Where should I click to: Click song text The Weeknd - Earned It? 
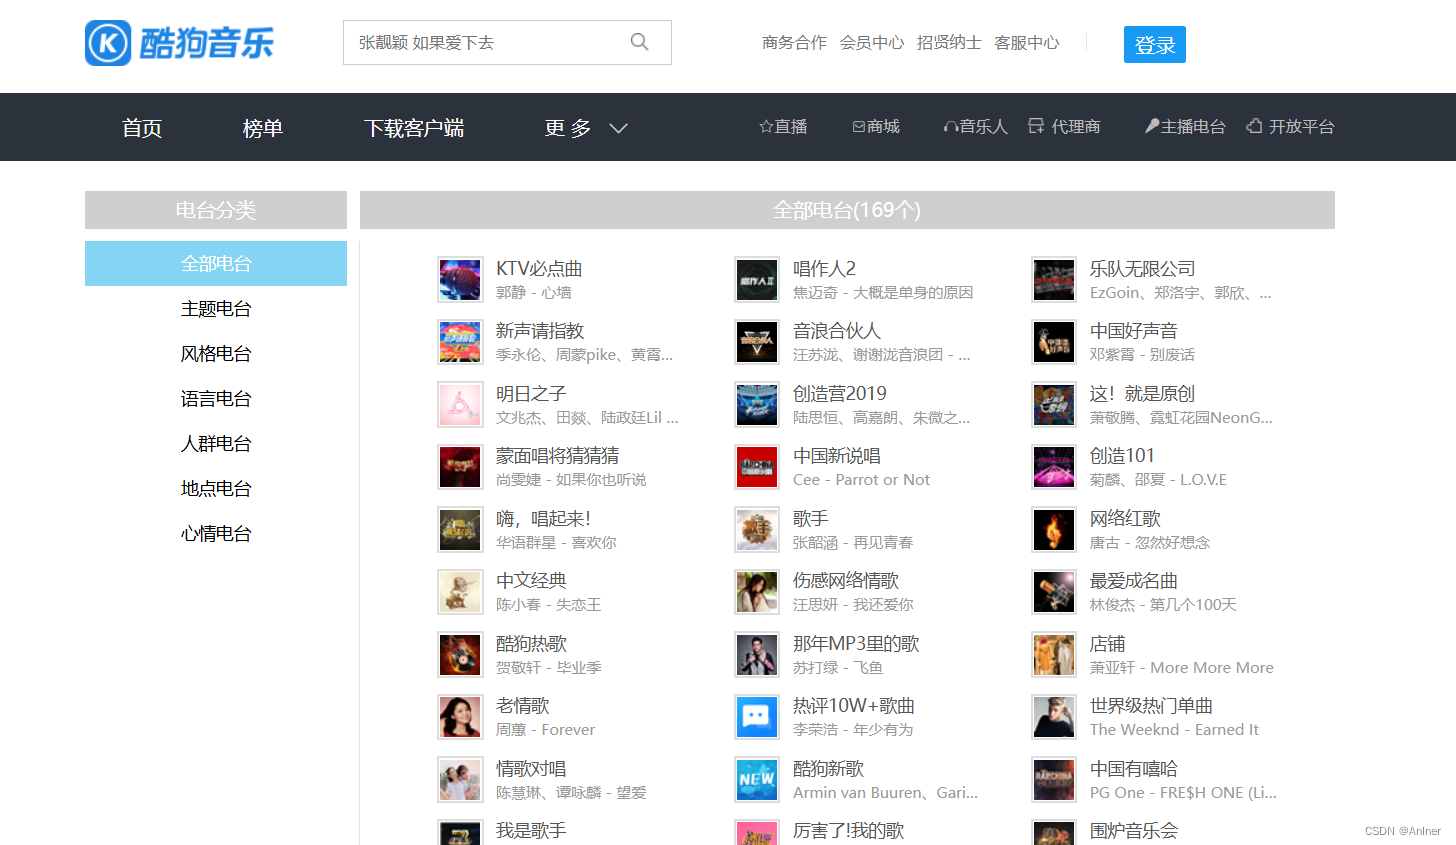(x=1174, y=729)
